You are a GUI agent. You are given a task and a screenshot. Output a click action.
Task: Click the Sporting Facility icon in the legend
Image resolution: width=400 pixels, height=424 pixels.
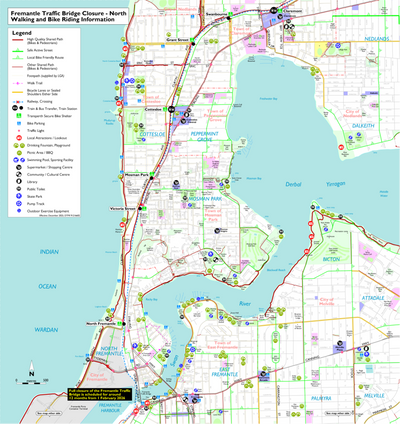[x=22, y=160]
